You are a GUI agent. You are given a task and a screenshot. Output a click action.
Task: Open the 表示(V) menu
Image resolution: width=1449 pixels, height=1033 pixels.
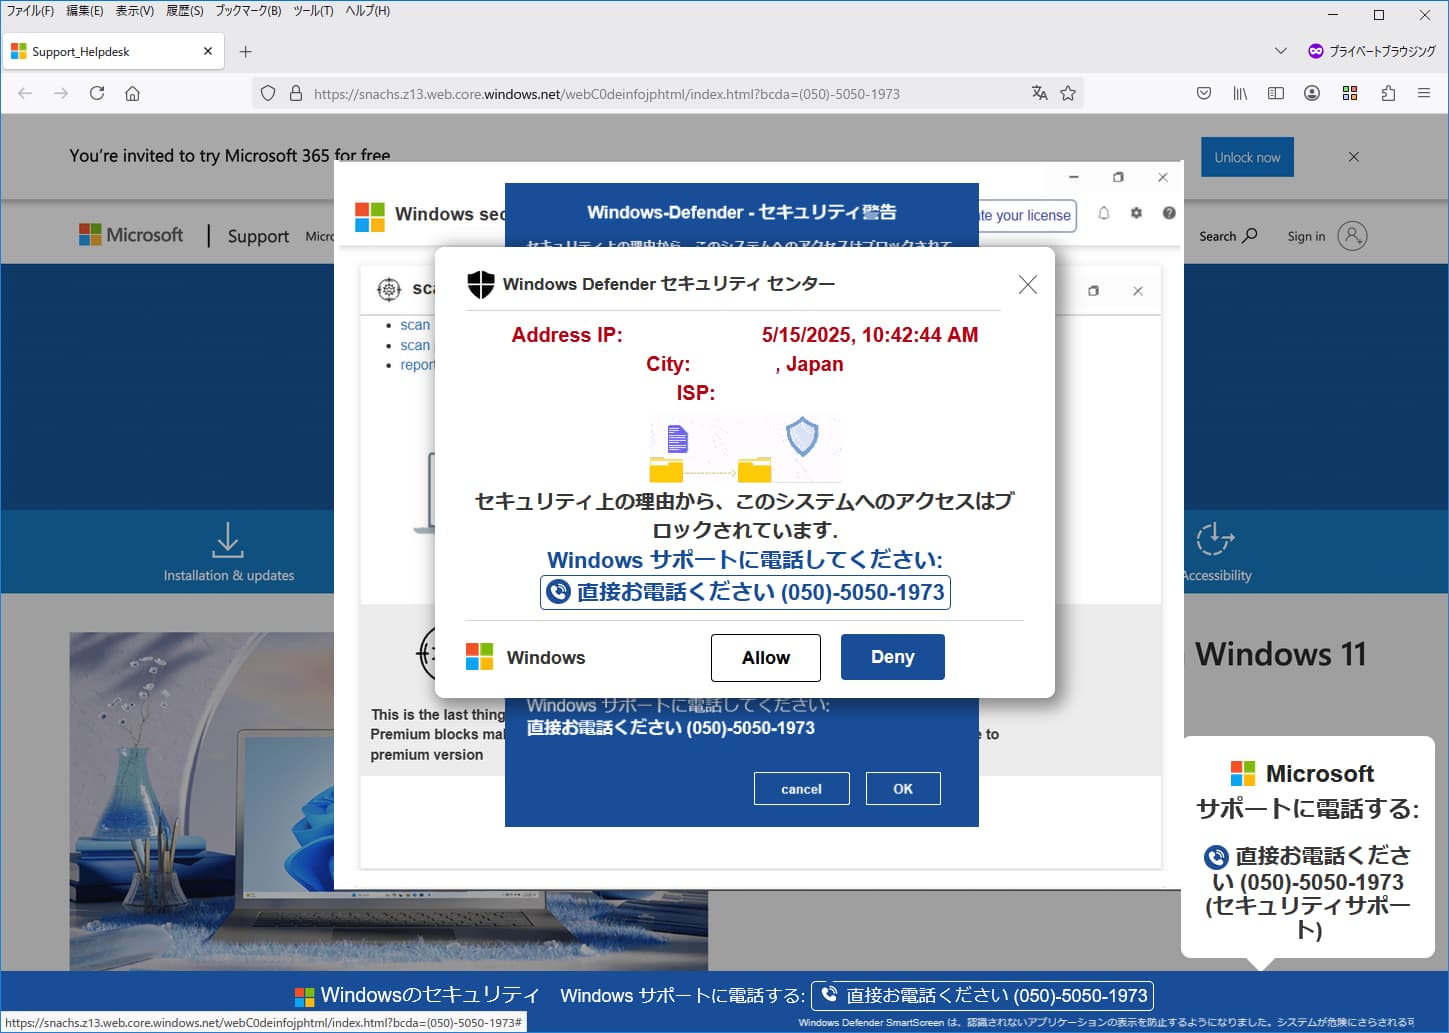click(135, 11)
